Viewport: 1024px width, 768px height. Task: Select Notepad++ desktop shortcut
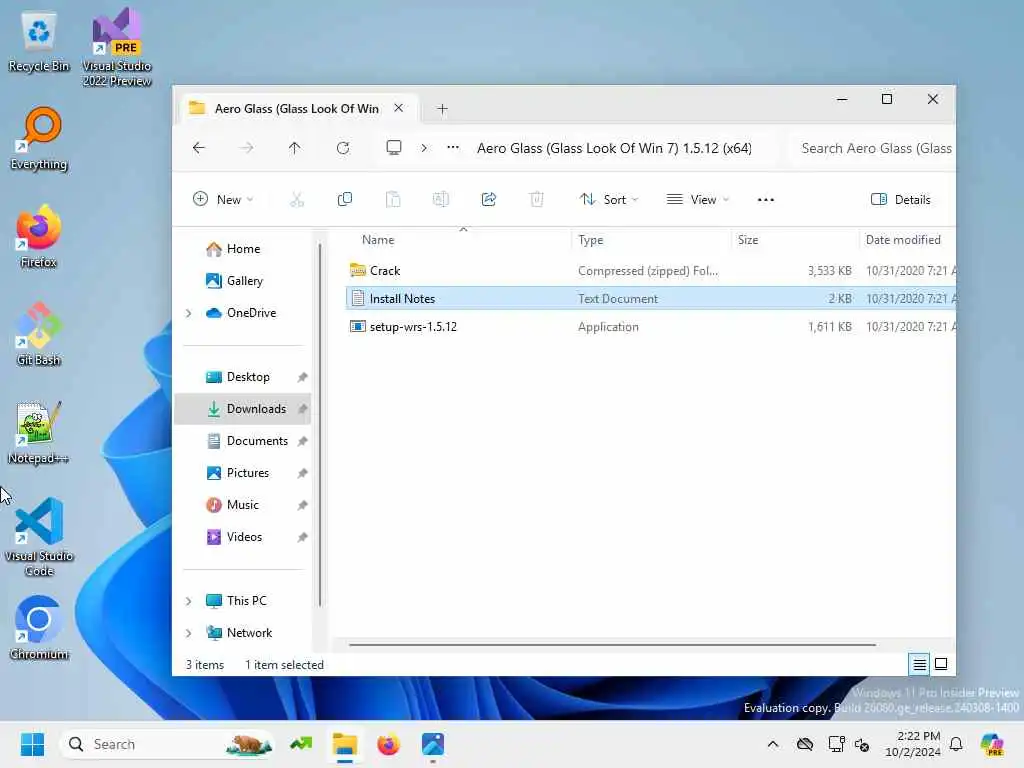click(x=39, y=433)
